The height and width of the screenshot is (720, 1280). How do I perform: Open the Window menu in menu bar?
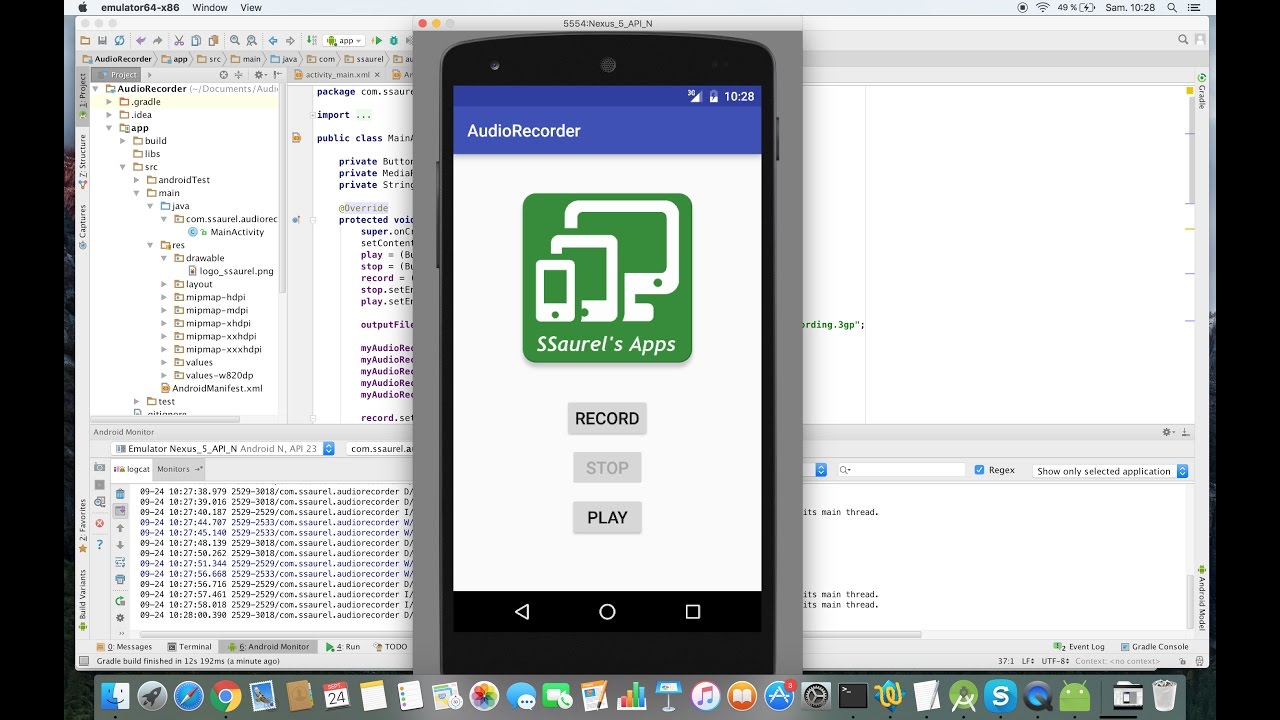tap(209, 7)
